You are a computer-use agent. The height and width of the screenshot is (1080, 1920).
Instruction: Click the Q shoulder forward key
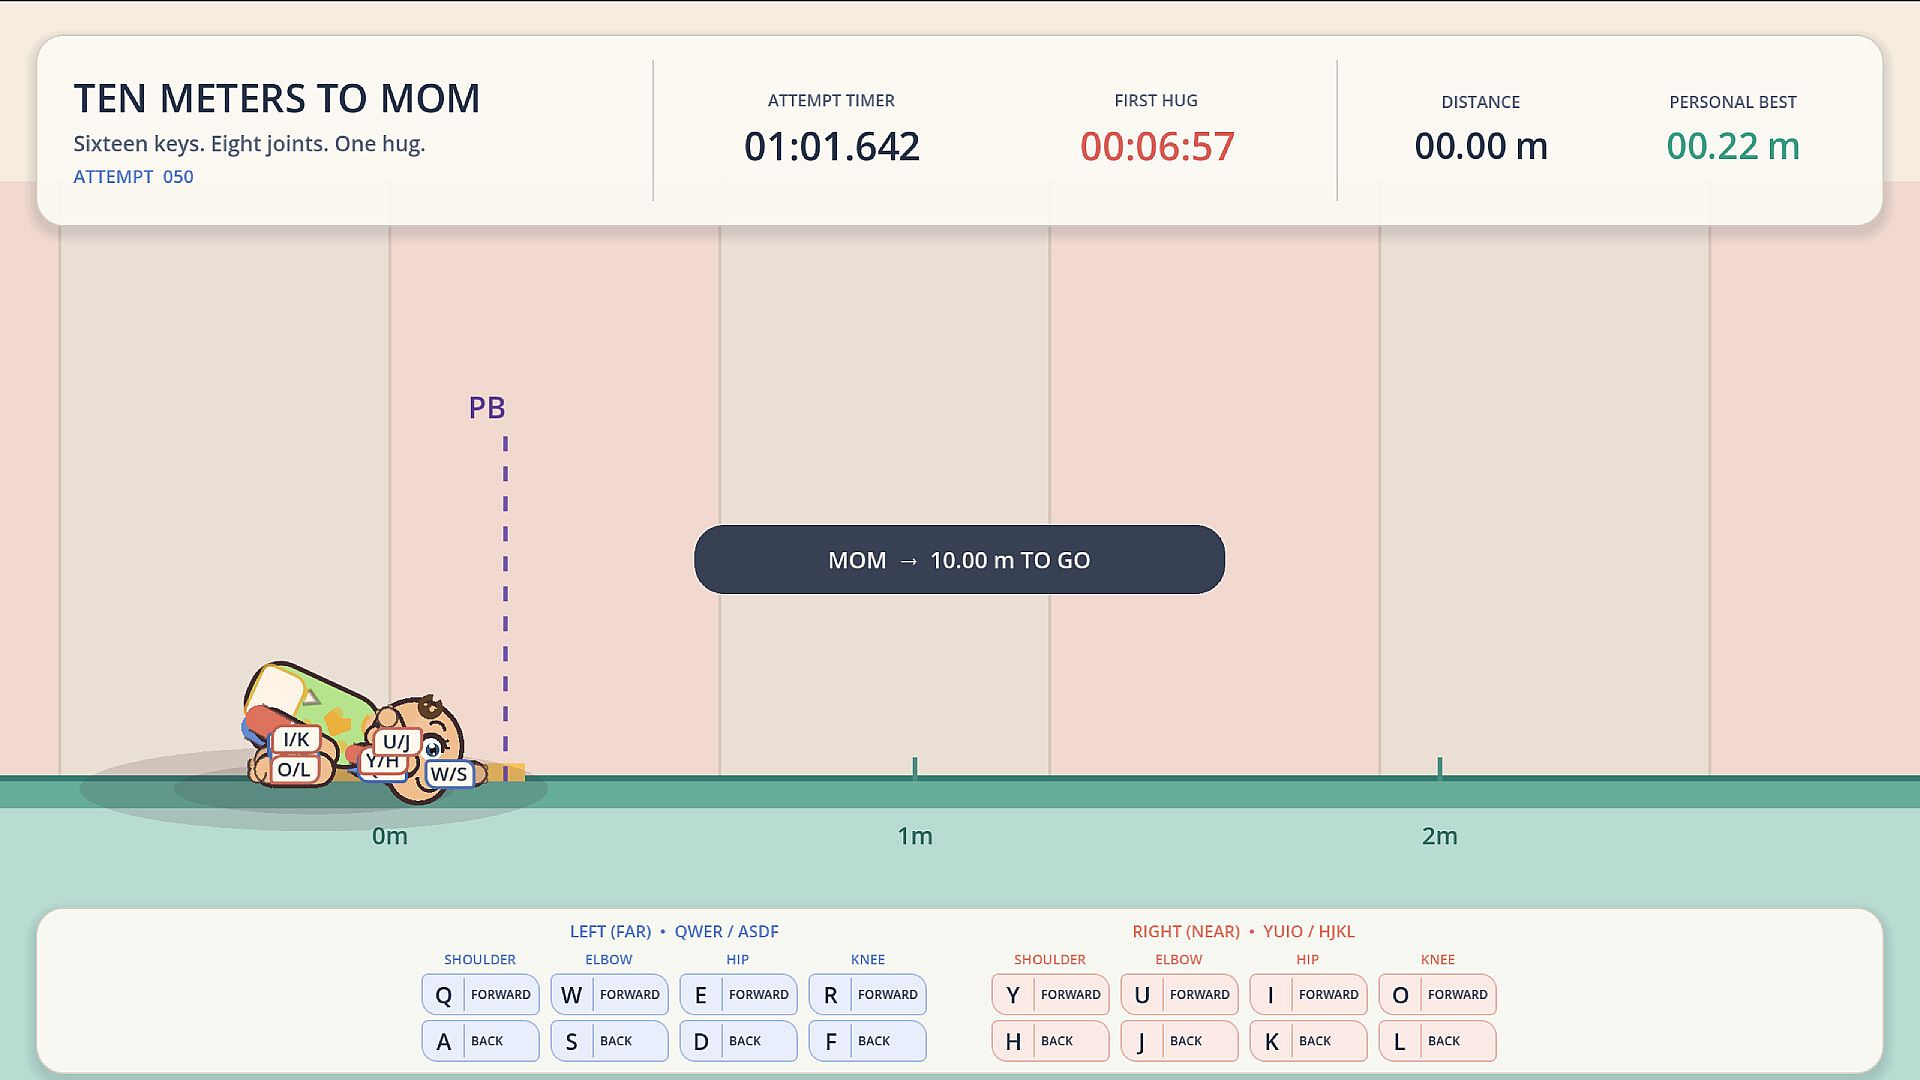pyautogui.click(x=480, y=994)
